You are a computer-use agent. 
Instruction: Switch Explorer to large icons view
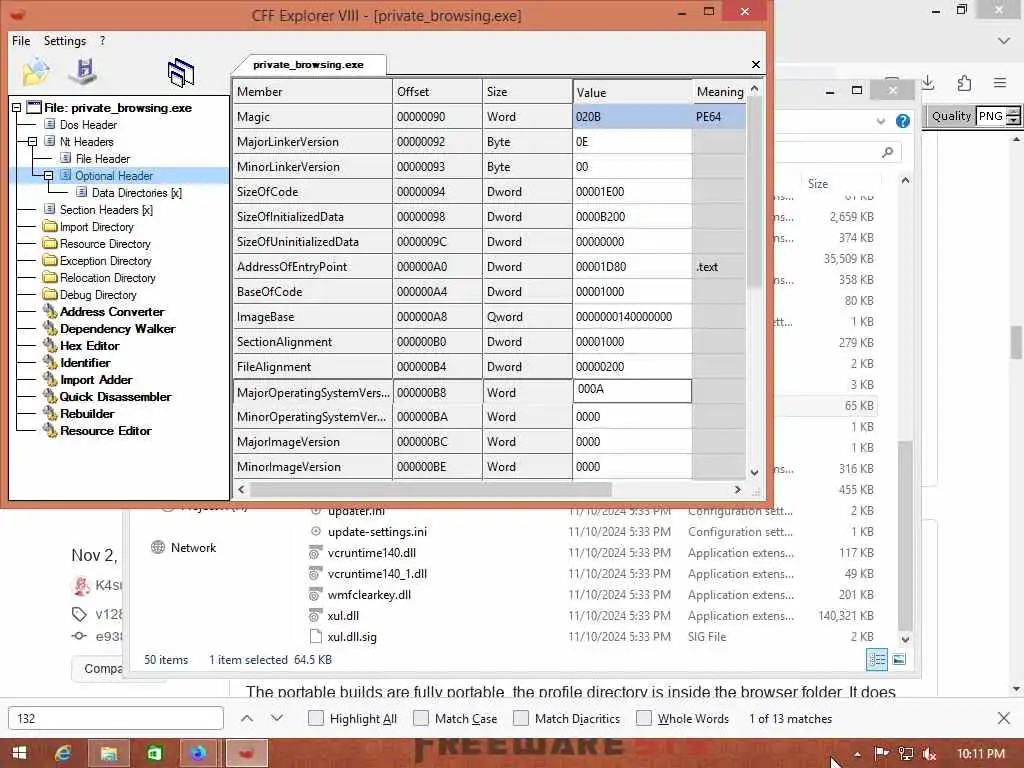coord(899,660)
